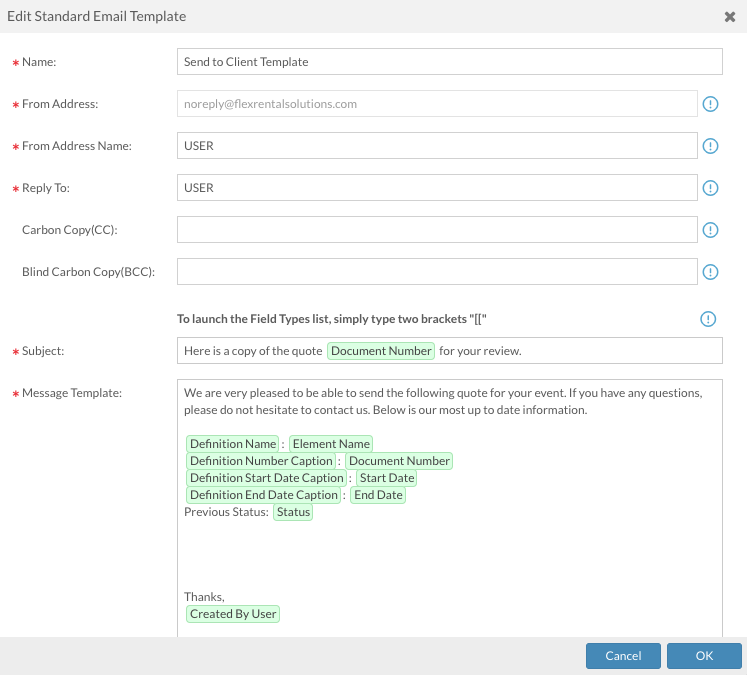Click 'Previous Status:' text in message
This screenshot has height=675, width=747.
pos(226,512)
